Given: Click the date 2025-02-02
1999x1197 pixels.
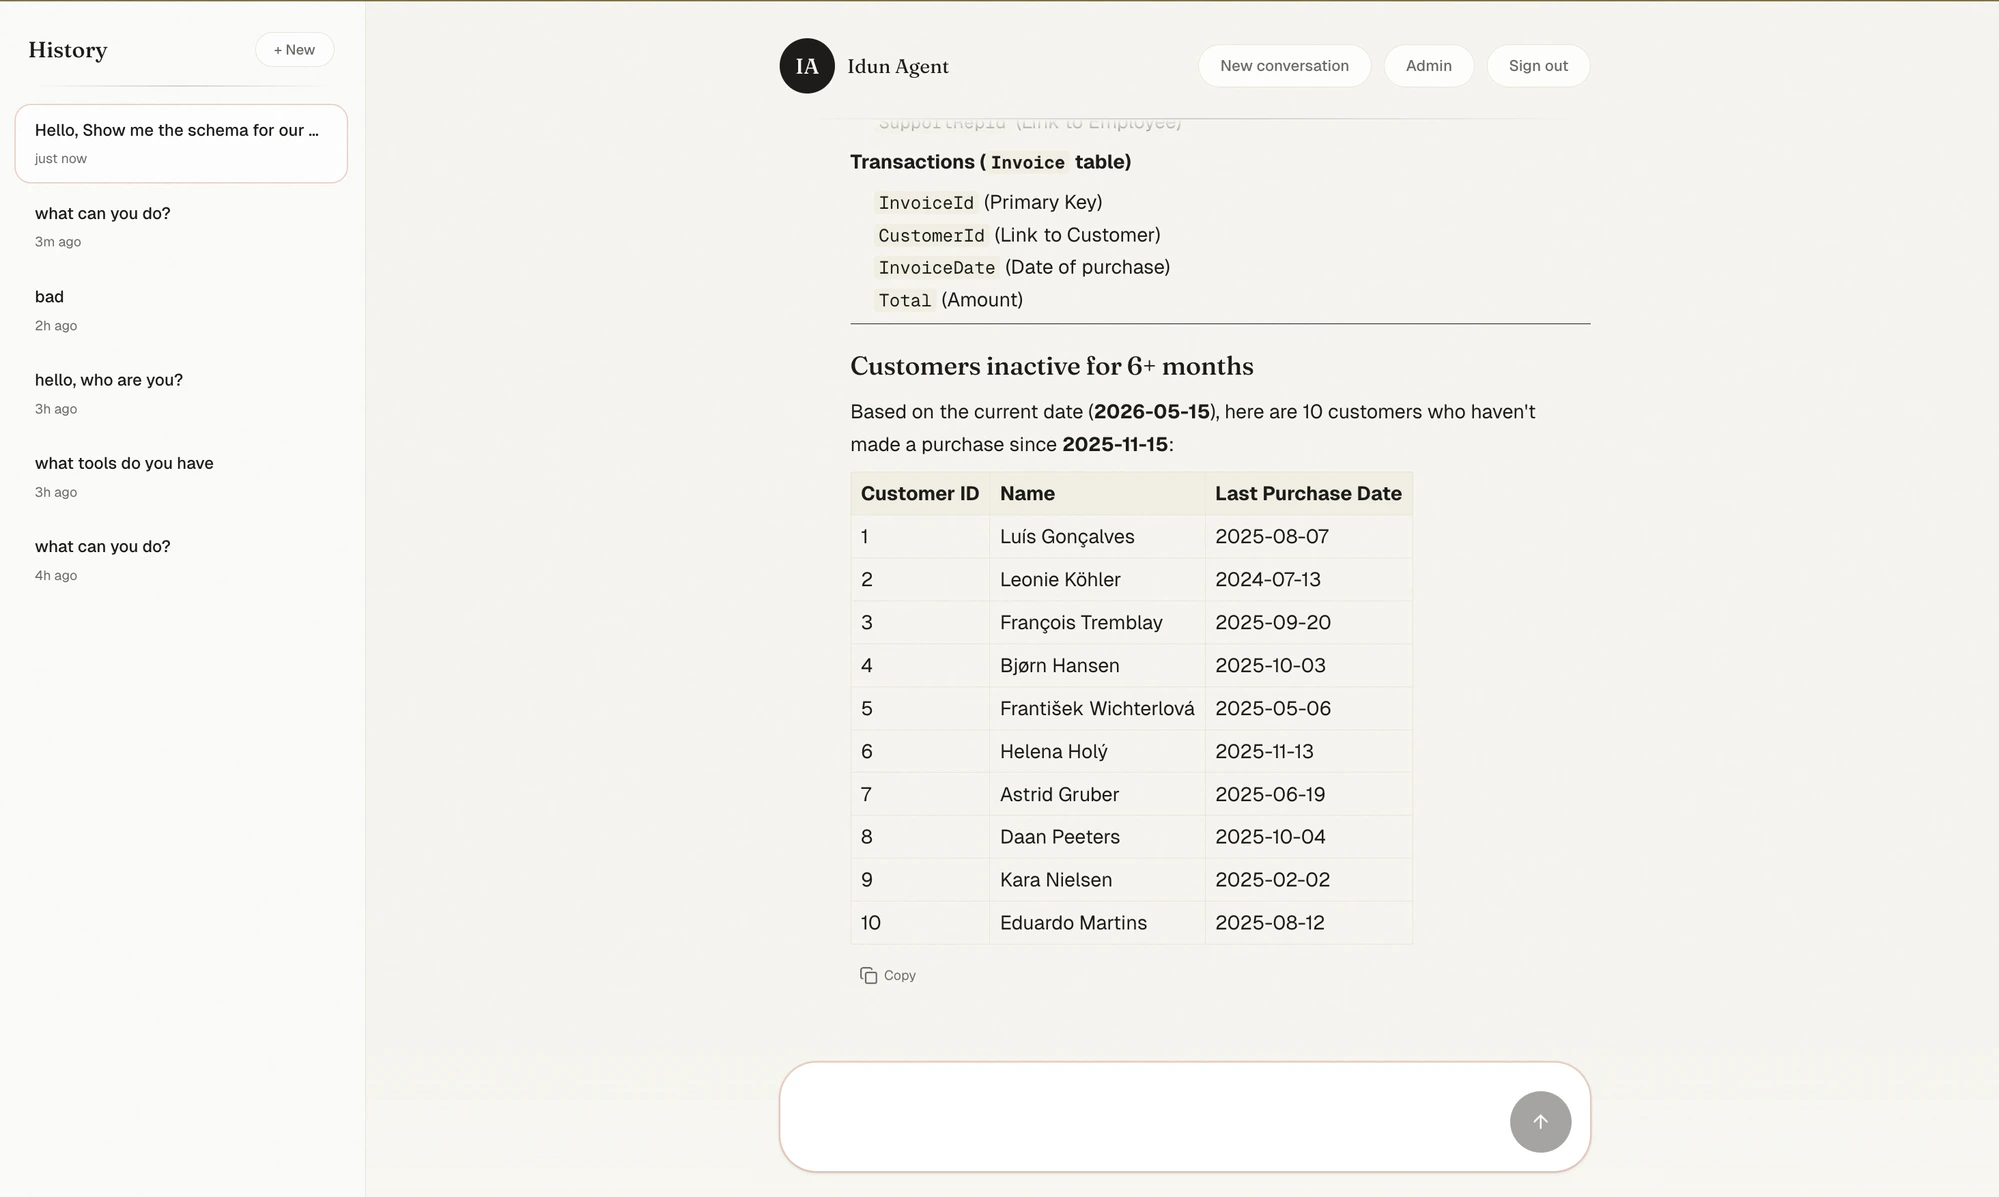Looking at the screenshot, I should tap(1272, 879).
